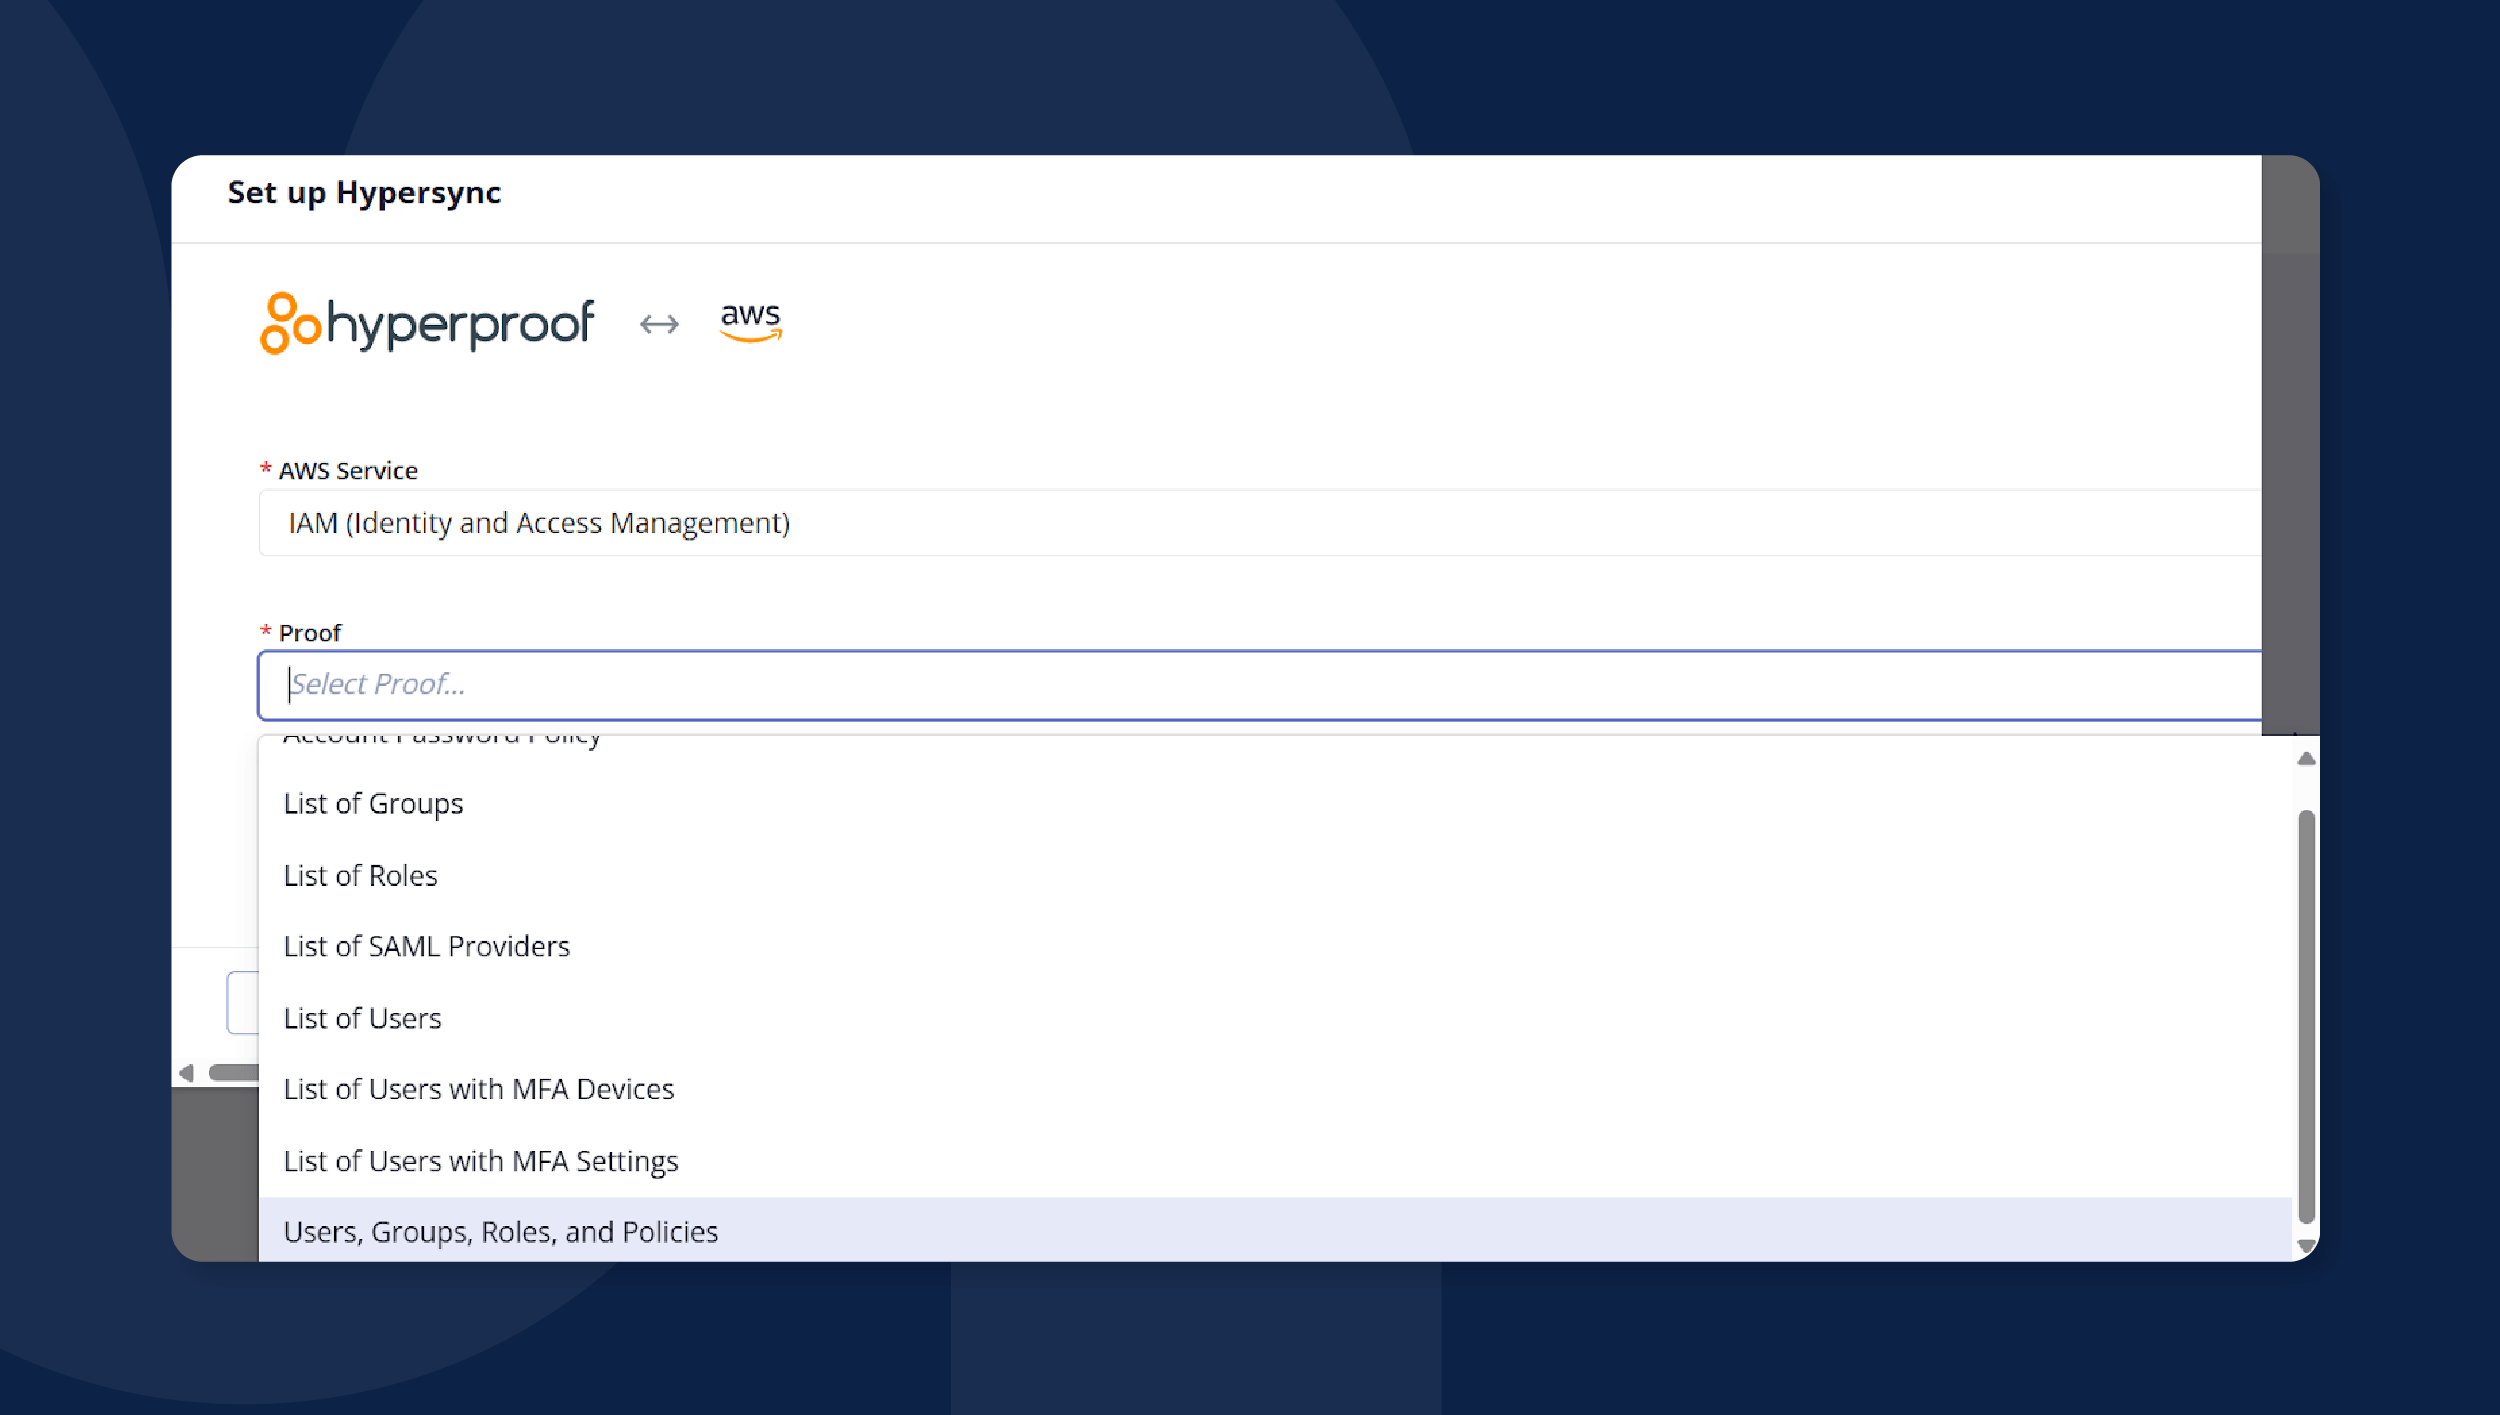Click the dropdown list scroll-up arrow
The width and height of the screenshot is (2500, 1415).
[x=2306, y=759]
